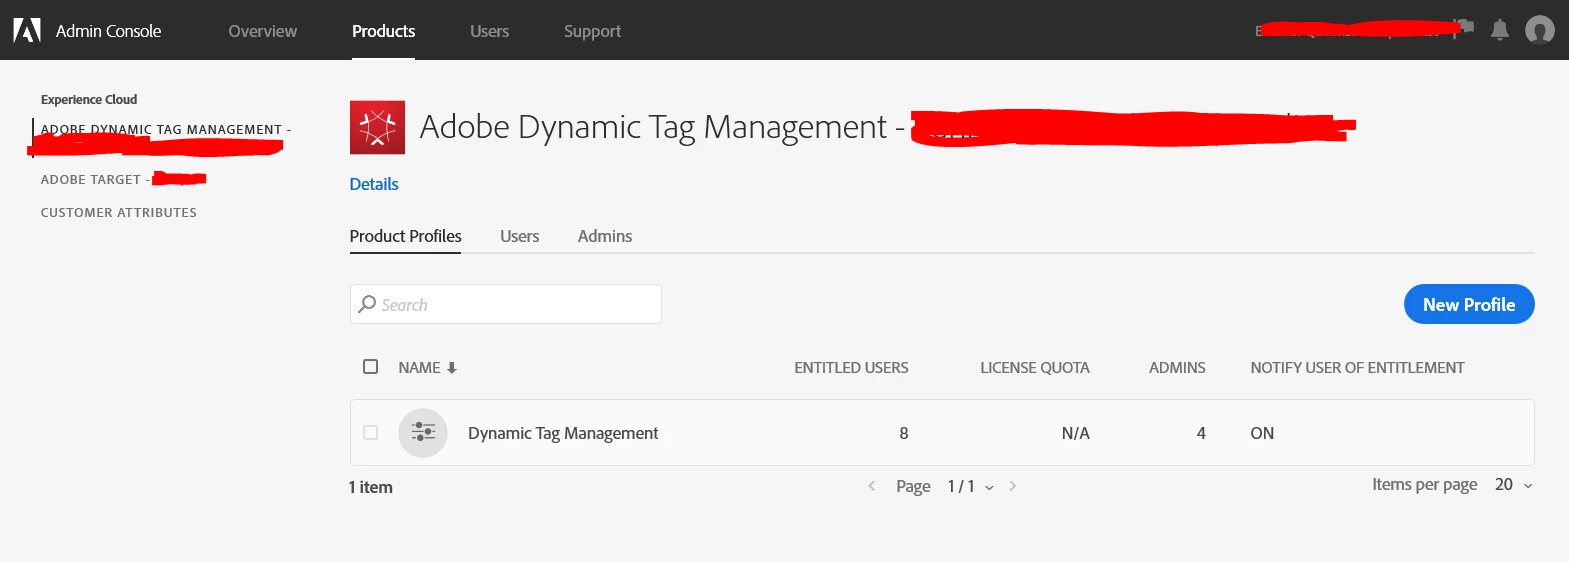The image size is (1569, 562).
Task: Go to next page arrow
Action: point(1013,486)
